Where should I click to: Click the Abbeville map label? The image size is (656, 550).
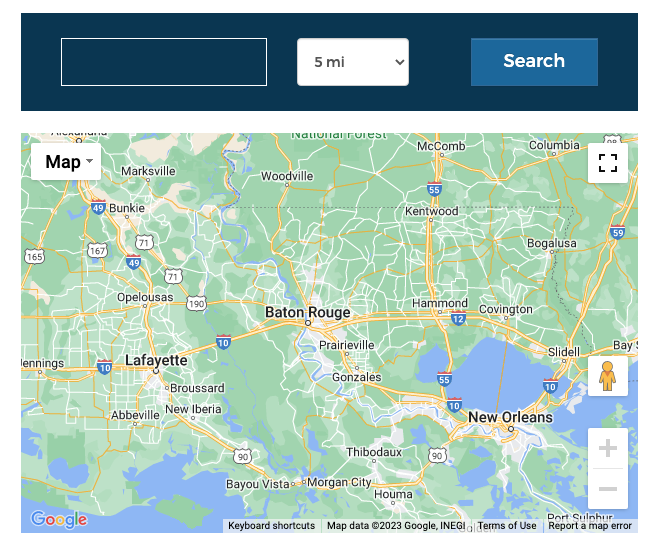pos(135,415)
